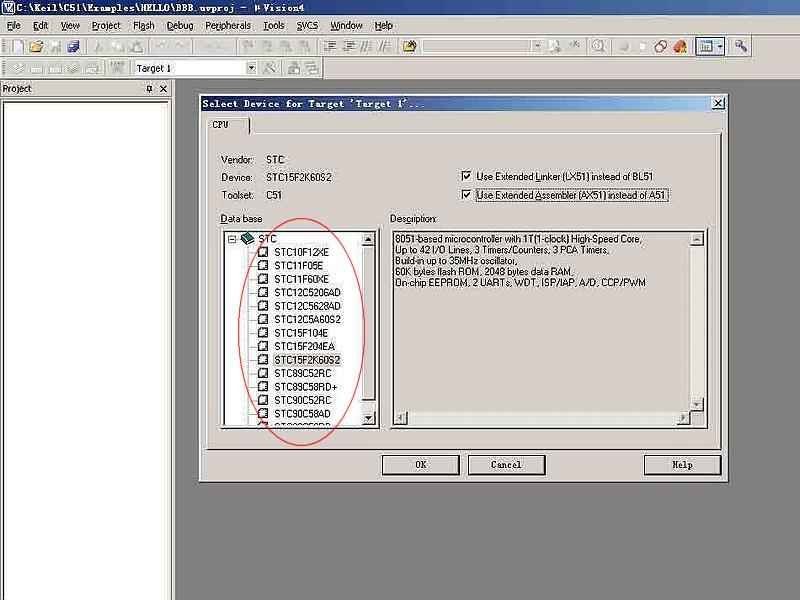Select device STC15F104E
This screenshot has height=600, width=800.
tap(301, 333)
